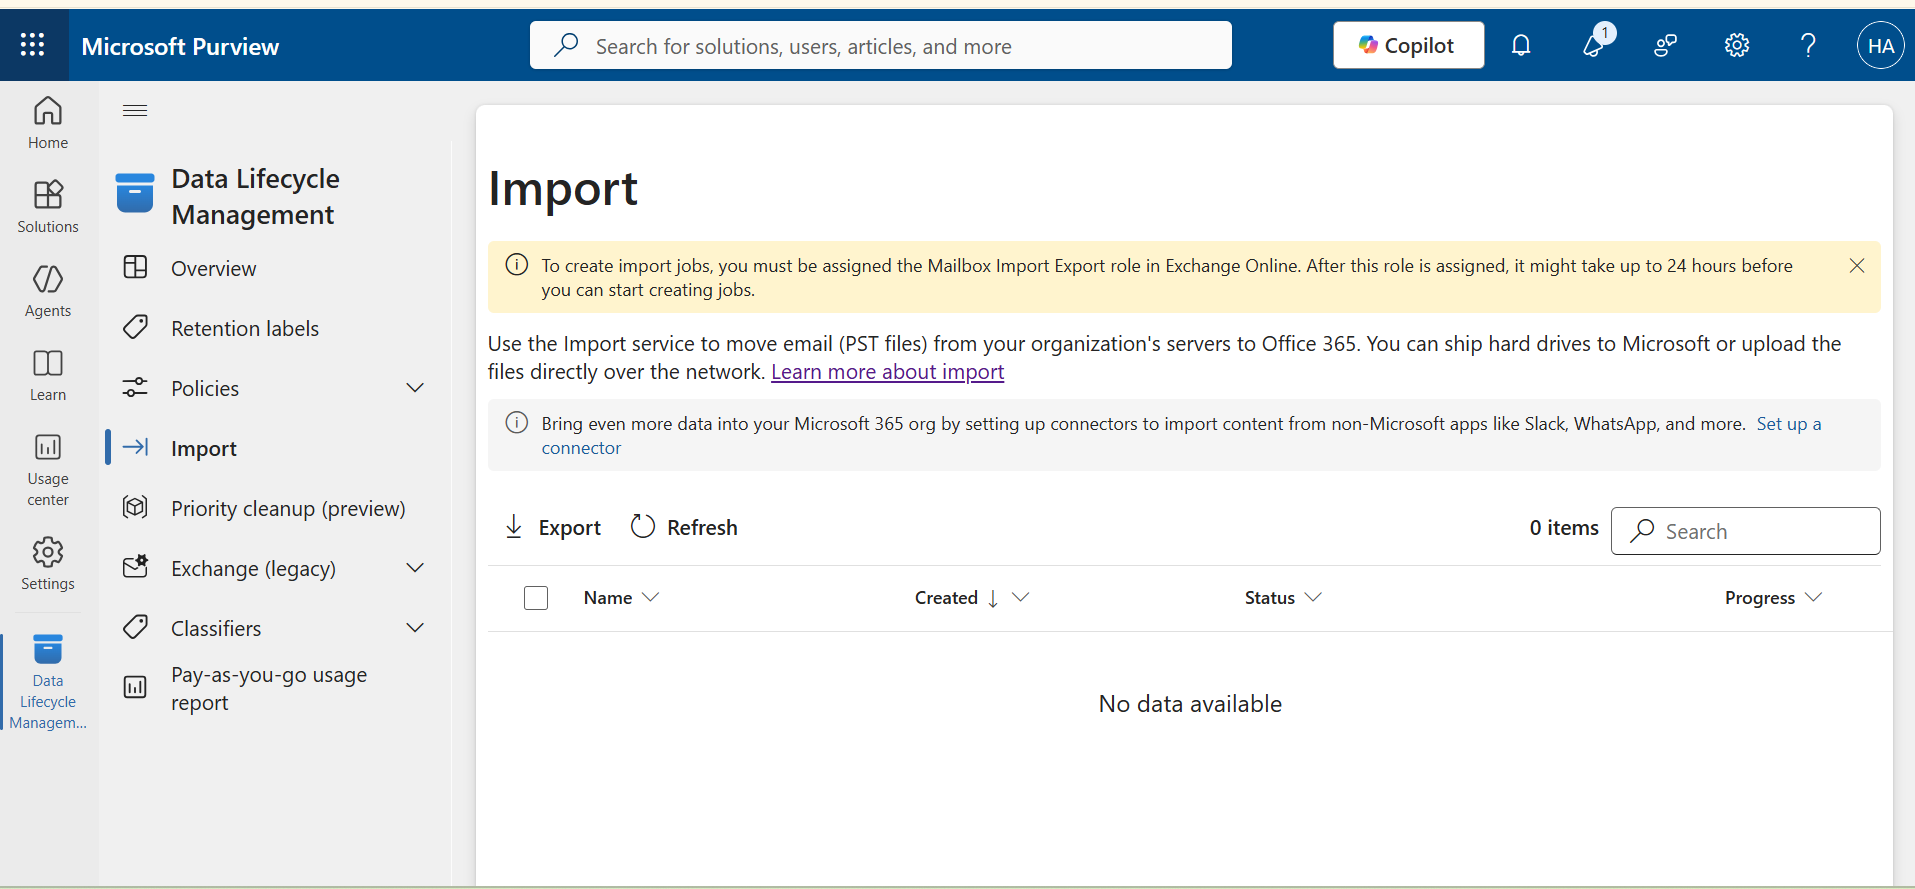This screenshot has width=1915, height=889.
Task: Open Agents in the left rail
Action: click(x=48, y=291)
